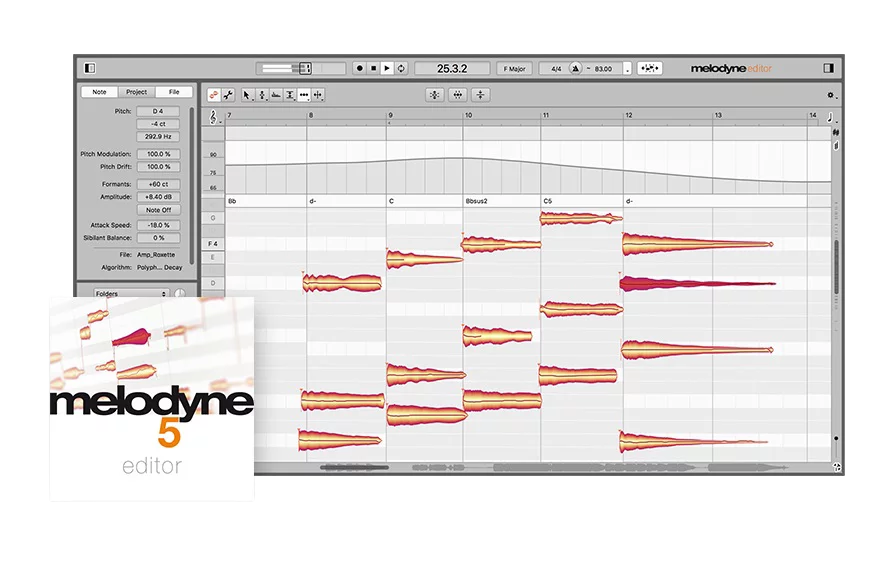Click the Note Off button

coord(158,211)
